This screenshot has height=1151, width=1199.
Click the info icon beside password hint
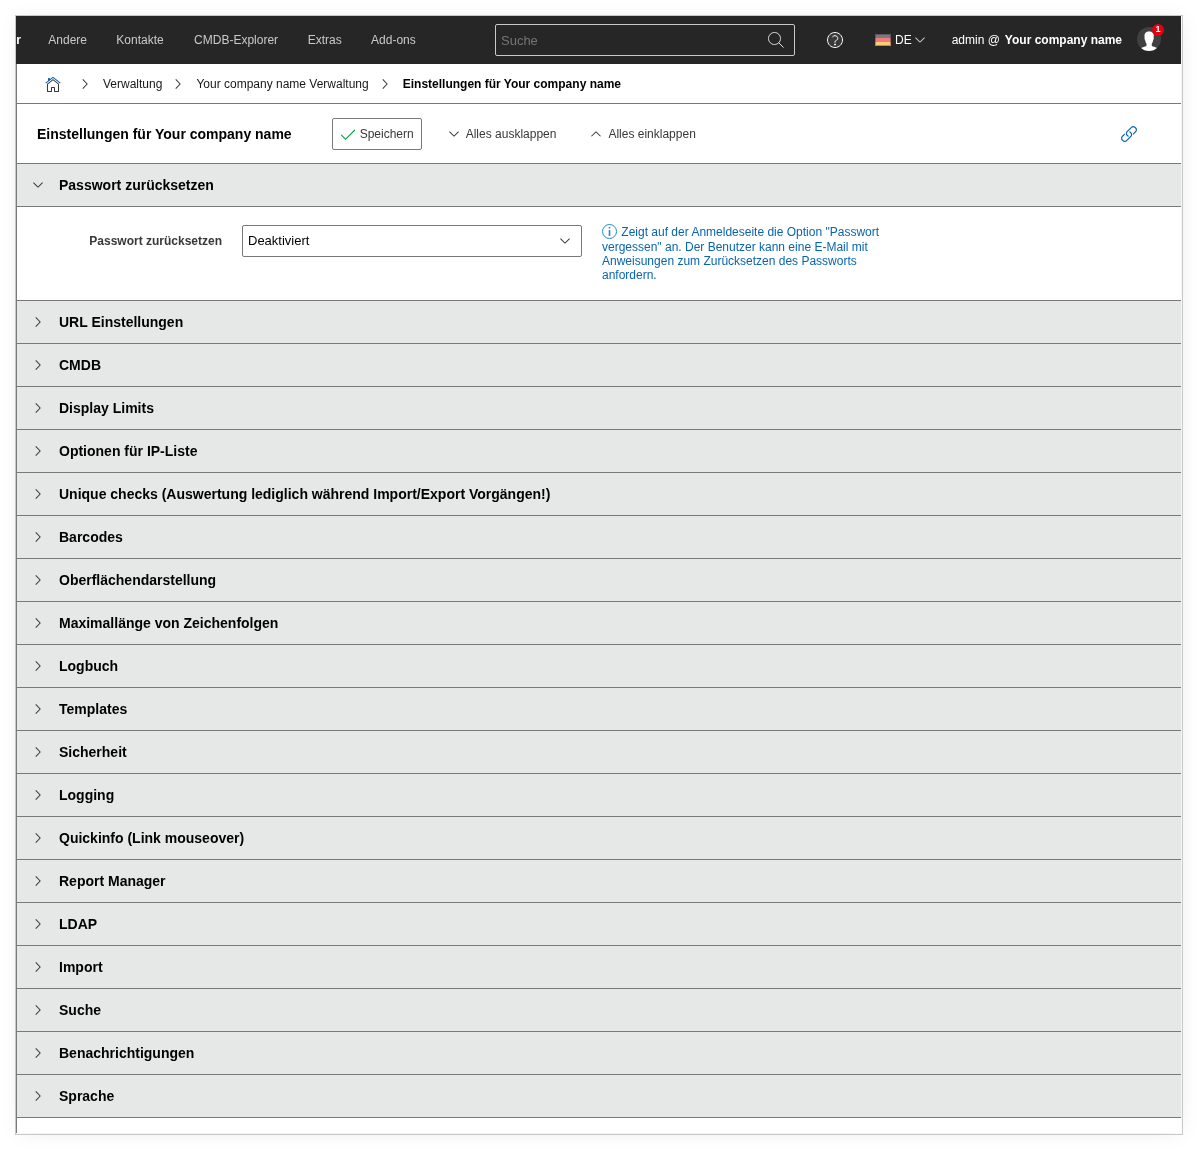point(609,232)
